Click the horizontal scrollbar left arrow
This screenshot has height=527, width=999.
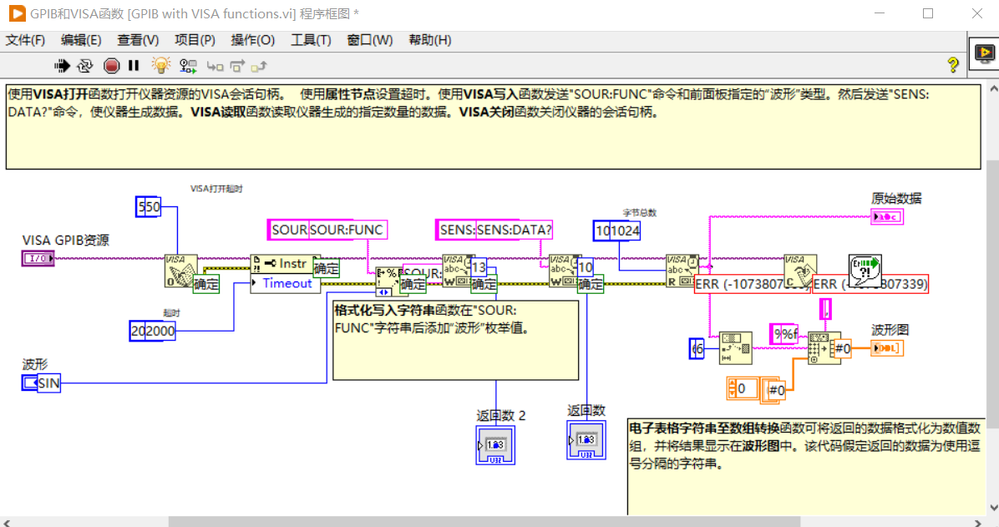tap(6, 522)
